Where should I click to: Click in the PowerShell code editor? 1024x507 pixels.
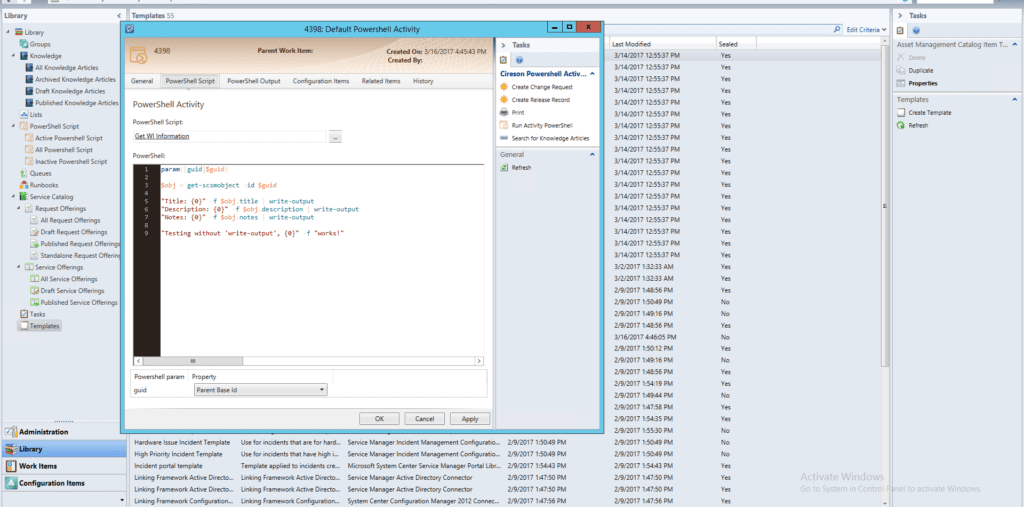[321, 260]
